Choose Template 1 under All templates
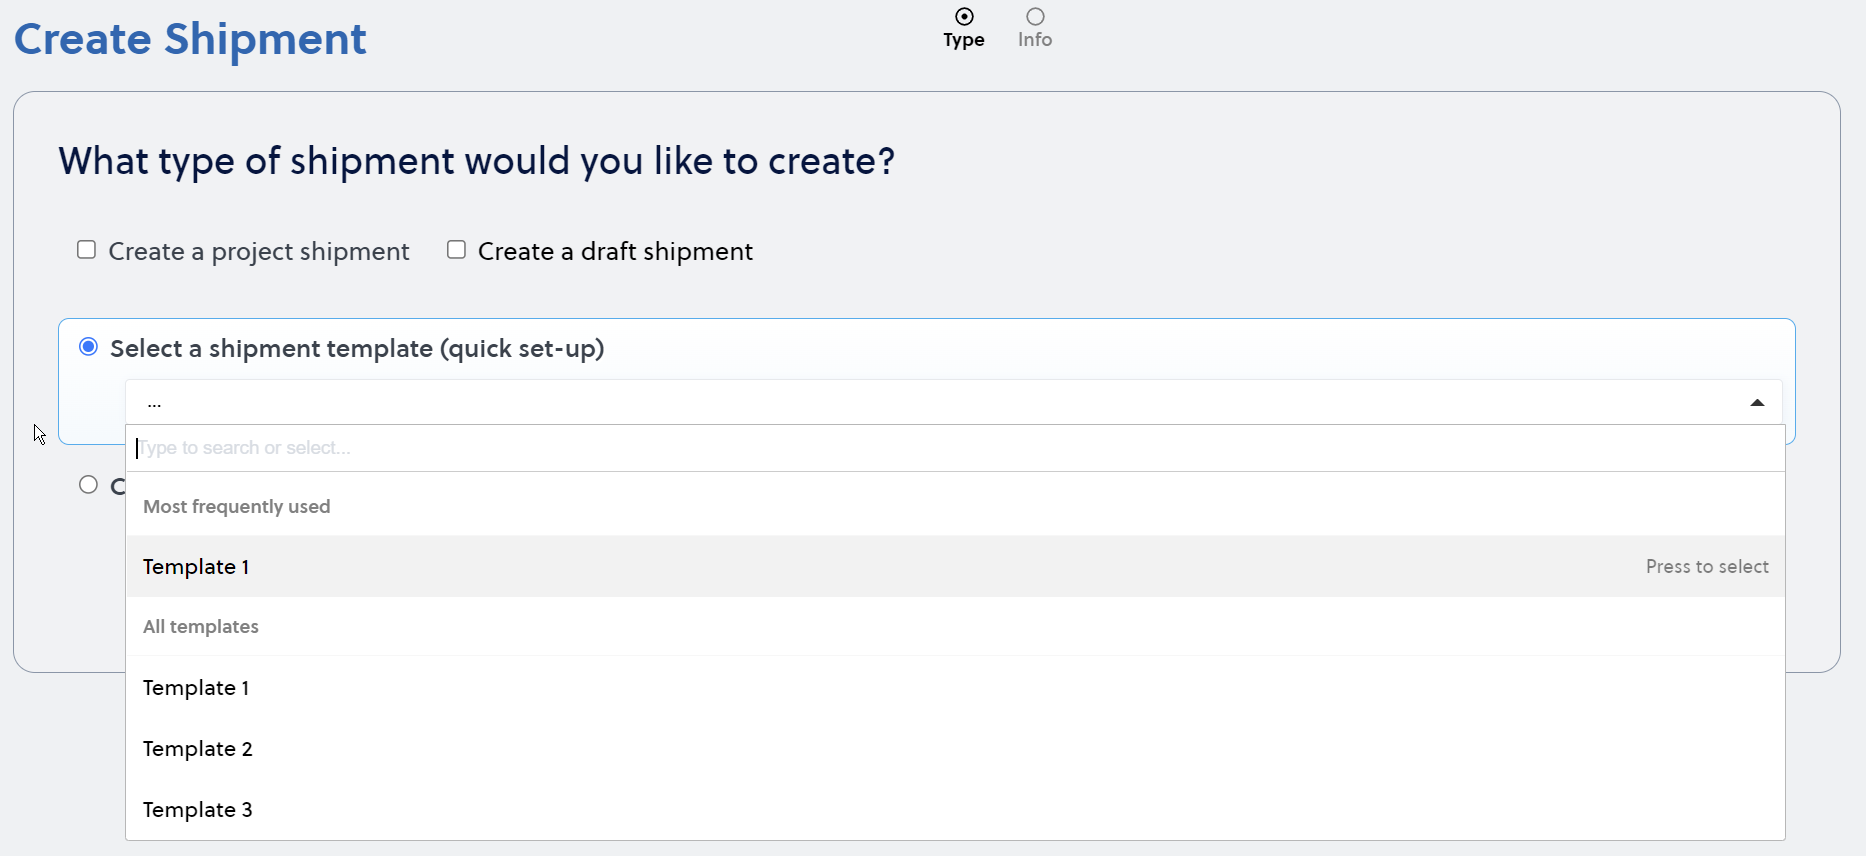Viewport: 1866px width, 856px height. (955, 688)
